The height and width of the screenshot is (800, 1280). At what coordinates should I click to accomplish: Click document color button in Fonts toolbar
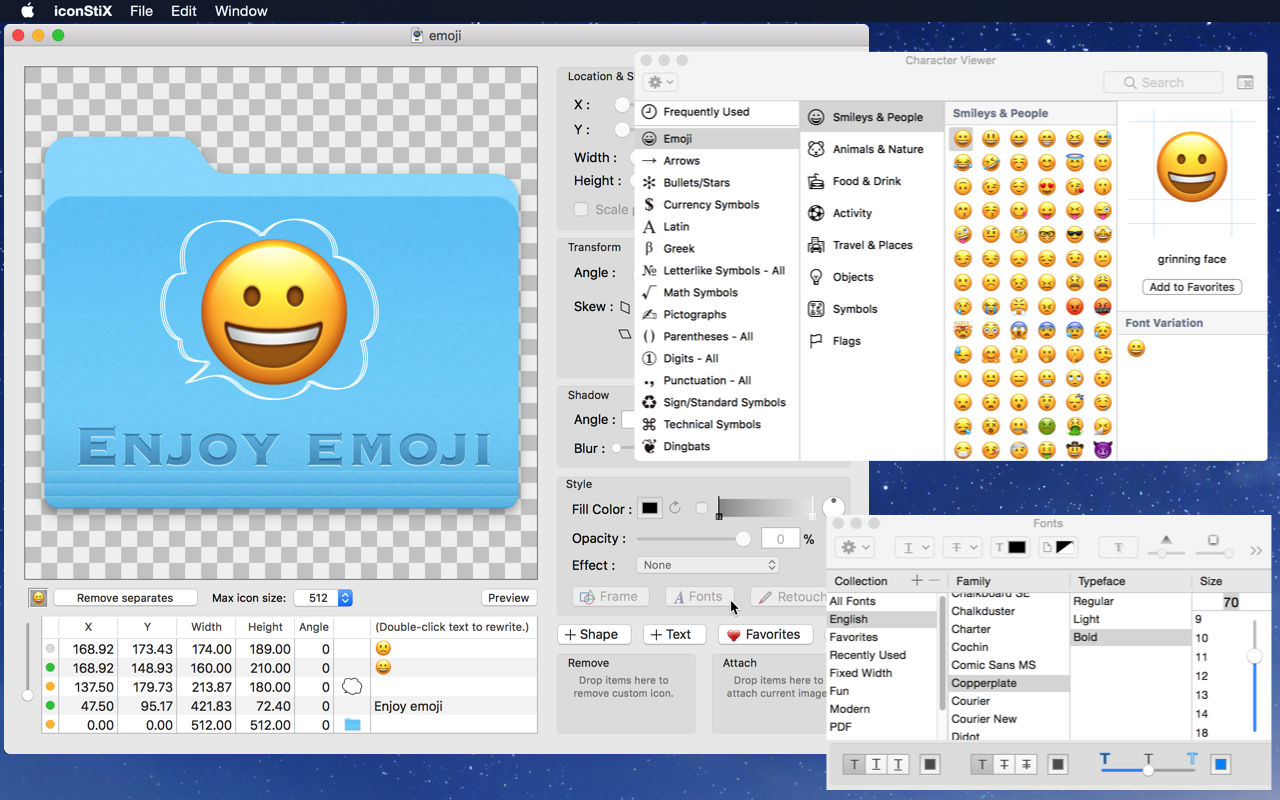click(x=1058, y=547)
